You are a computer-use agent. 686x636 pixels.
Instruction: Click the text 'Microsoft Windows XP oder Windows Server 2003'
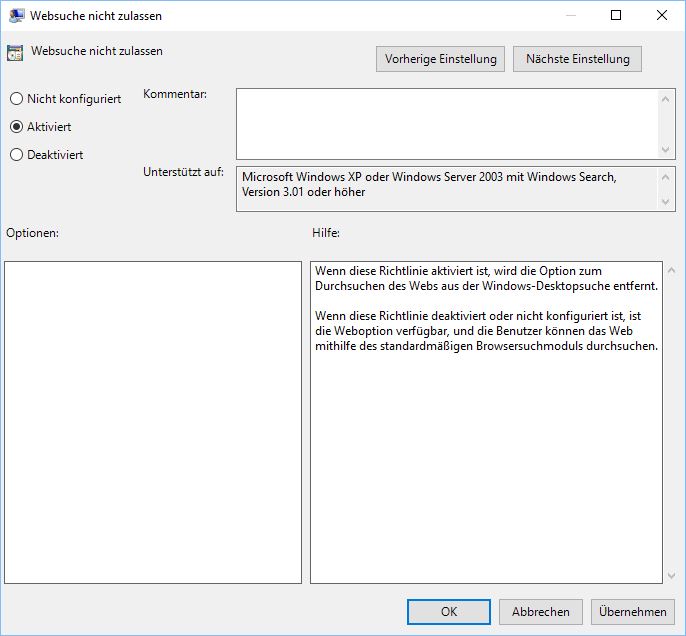pyautogui.click(x=372, y=177)
